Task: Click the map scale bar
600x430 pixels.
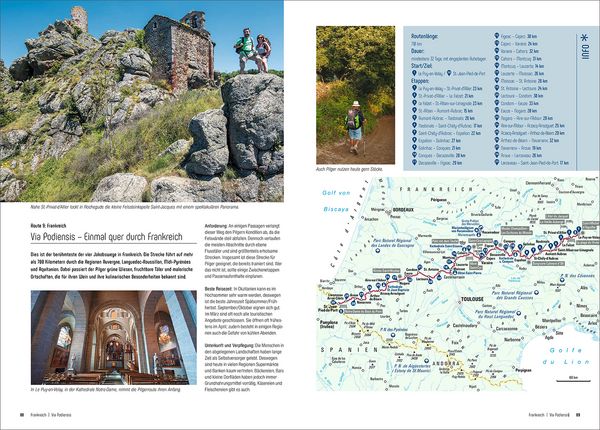Action: (x=574, y=380)
